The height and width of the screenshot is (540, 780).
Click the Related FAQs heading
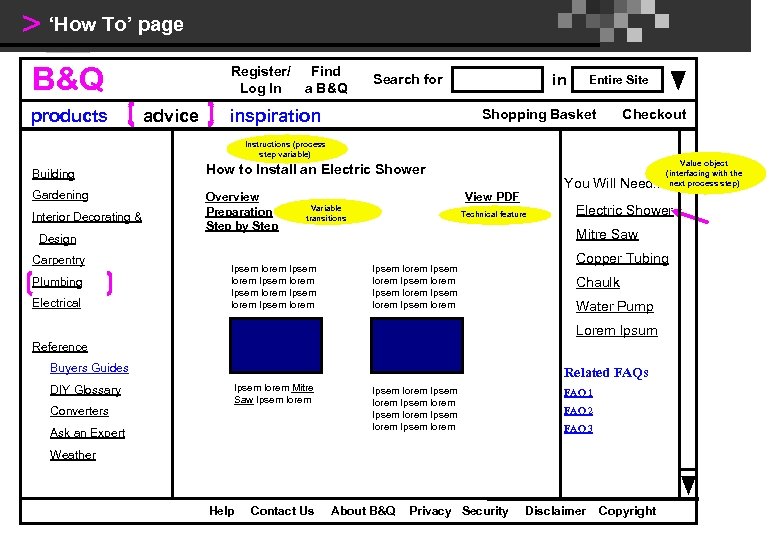pos(606,372)
